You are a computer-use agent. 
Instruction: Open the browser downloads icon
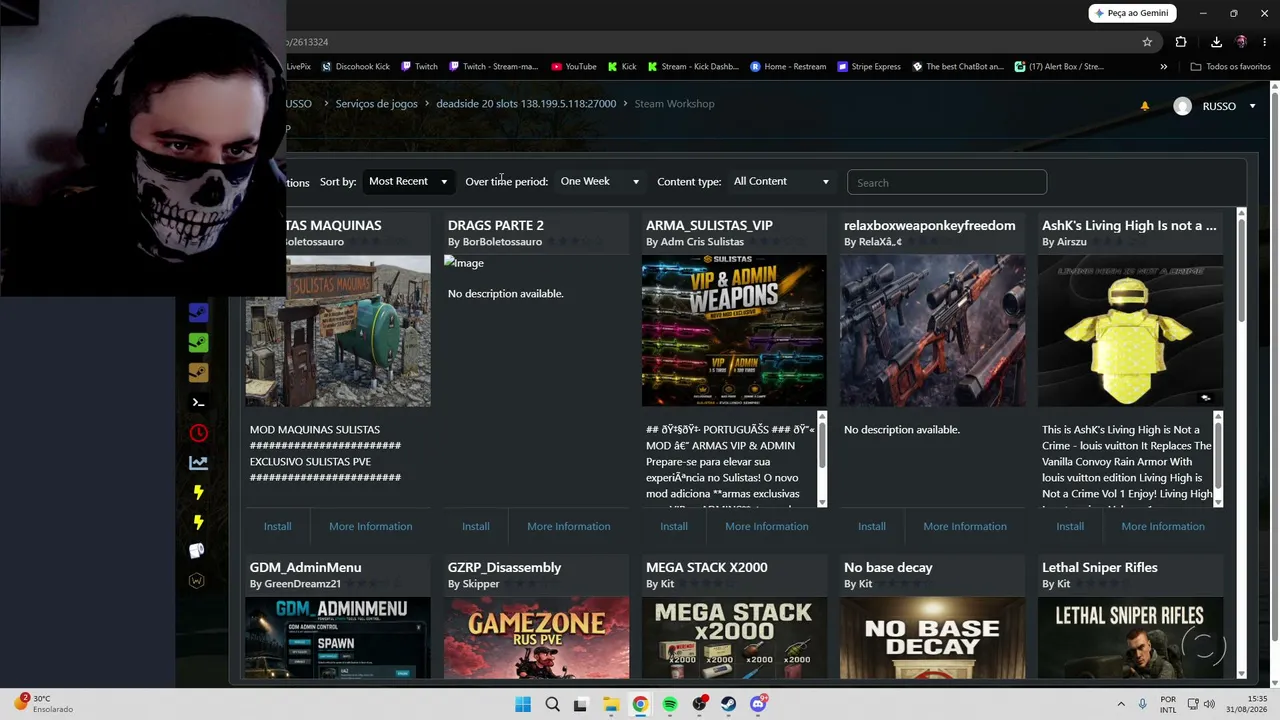click(x=1216, y=42)
